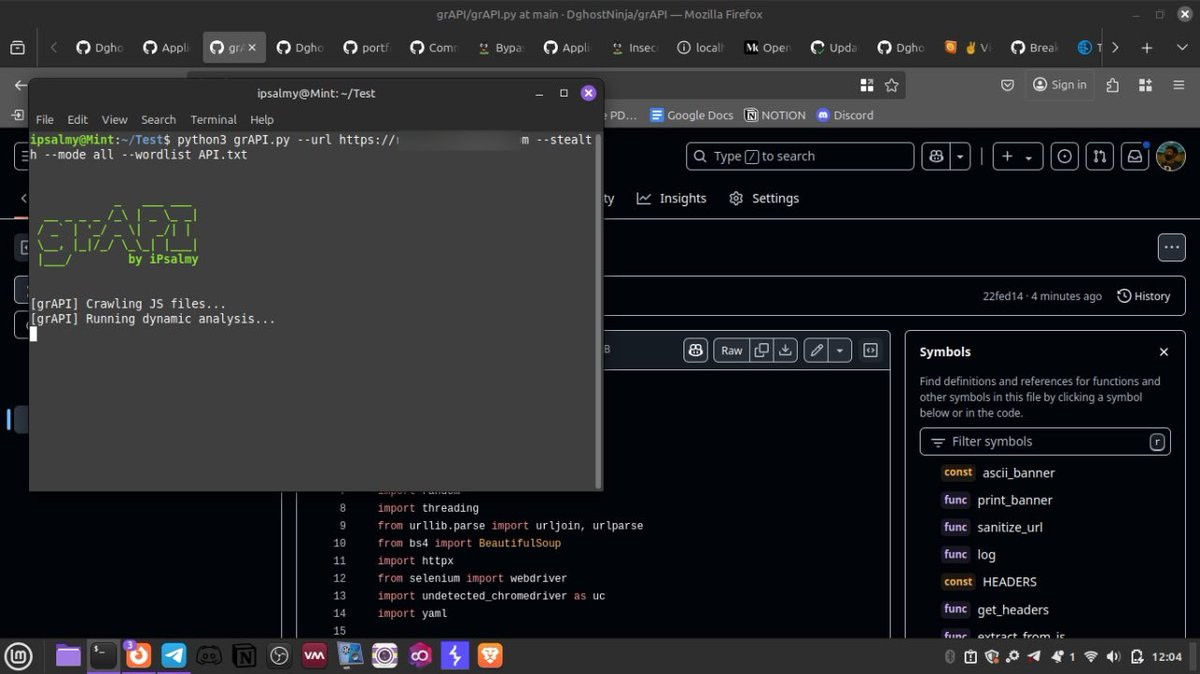Open the Linux Mint start menu
This screenshot has height=674, width=1200.
click(x=19, y=656)
